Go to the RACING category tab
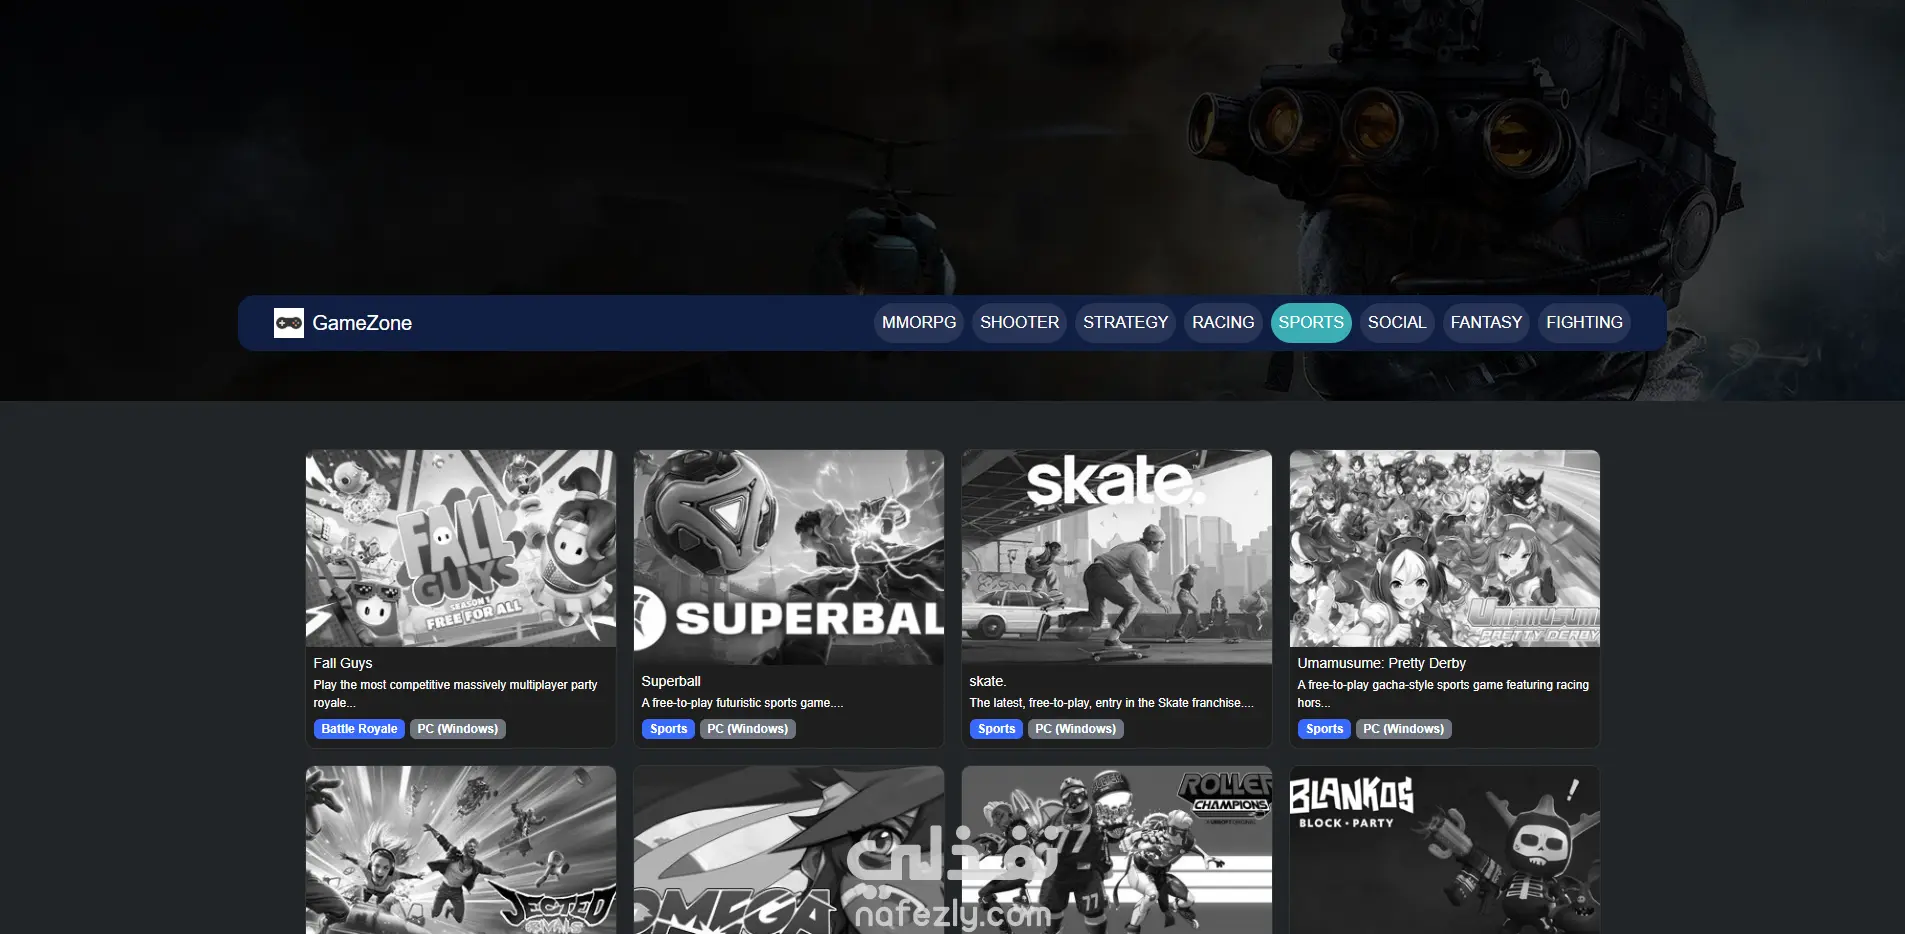Viewport: 1905px width, 934px height. (1223, 323)
